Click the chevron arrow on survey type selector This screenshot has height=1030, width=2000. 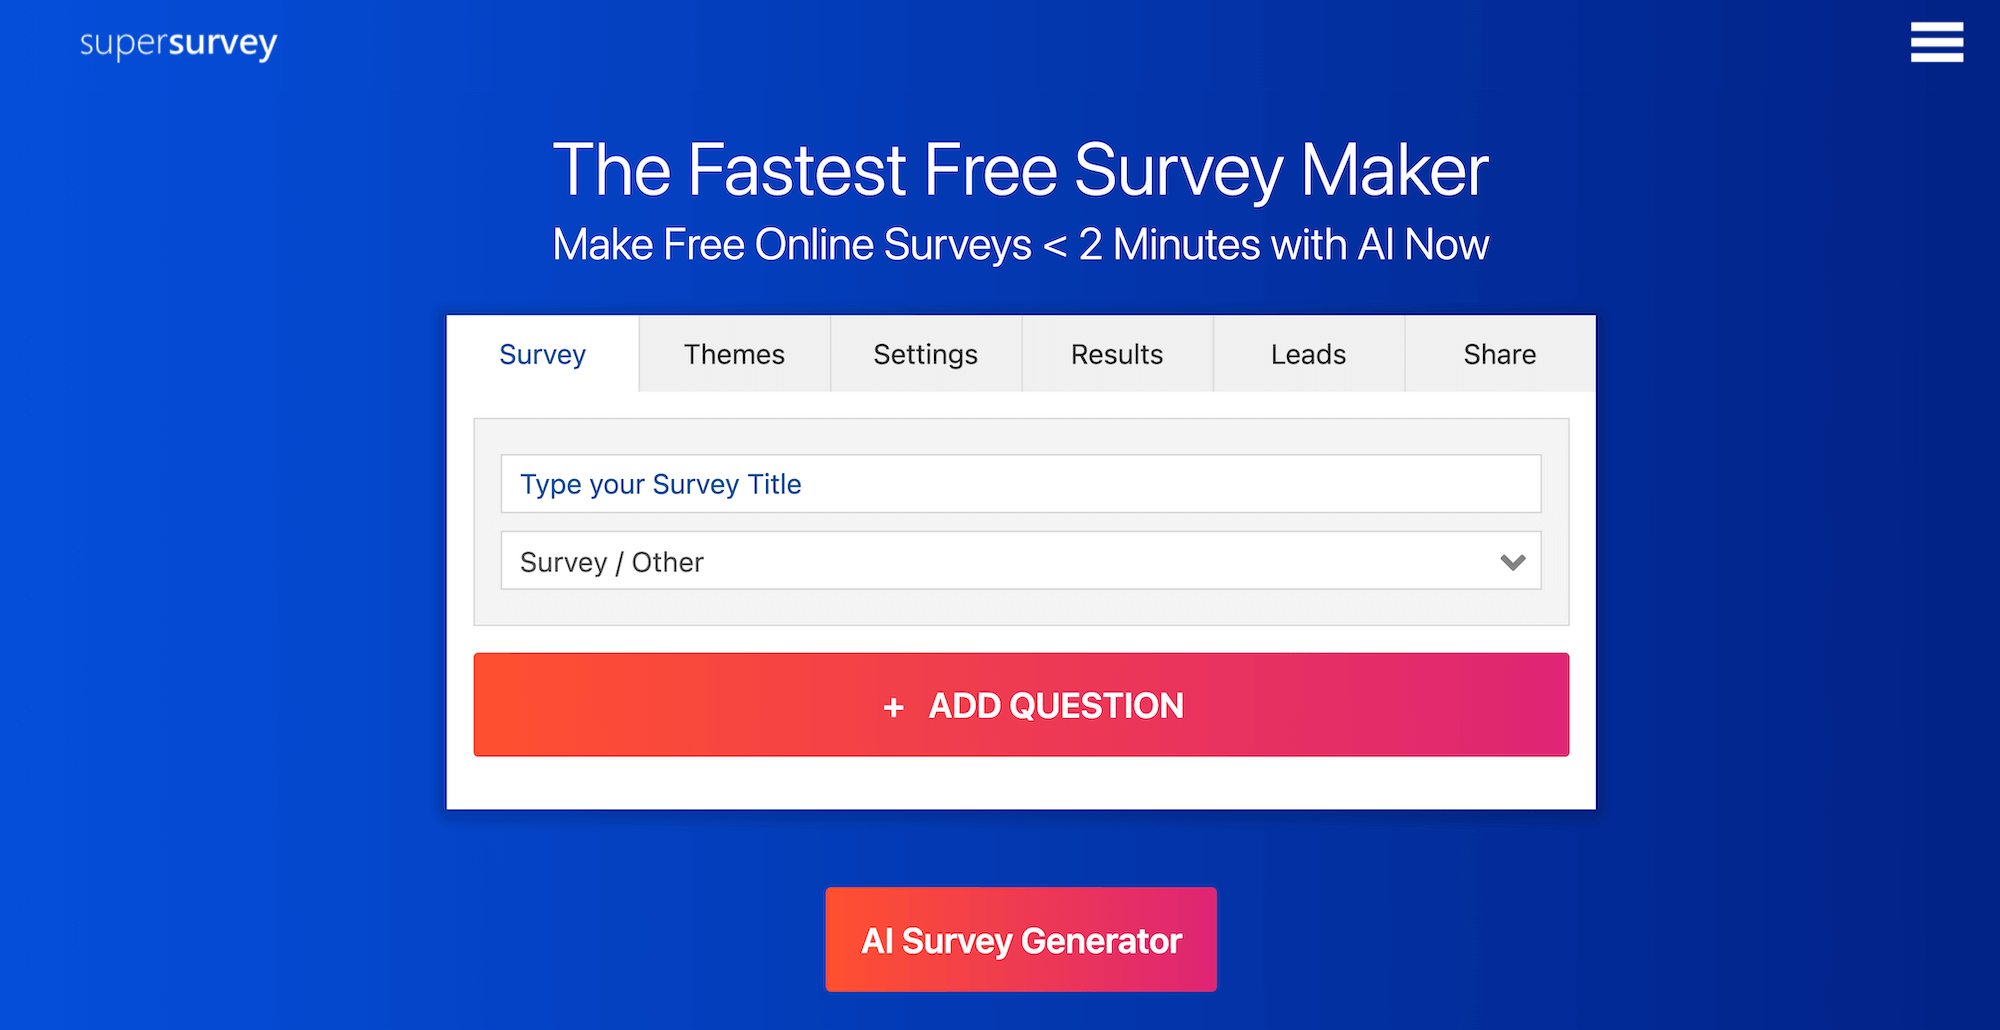click(x=1511, y=562)
